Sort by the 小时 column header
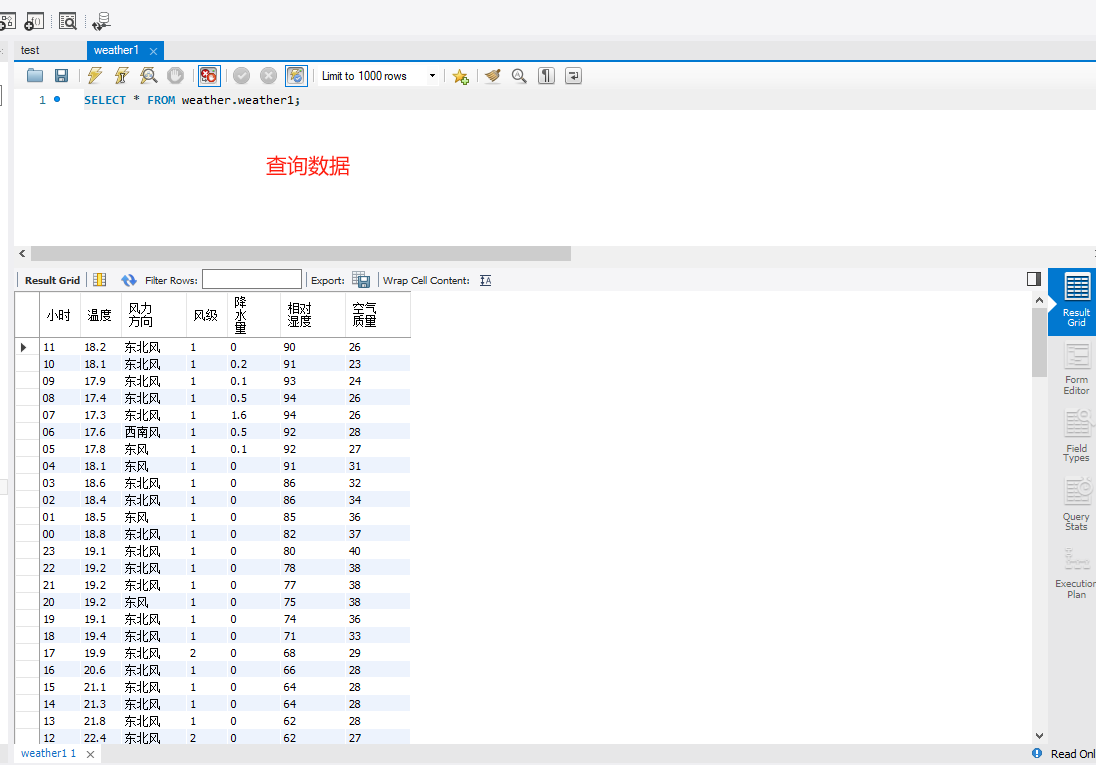 (59, 315)
